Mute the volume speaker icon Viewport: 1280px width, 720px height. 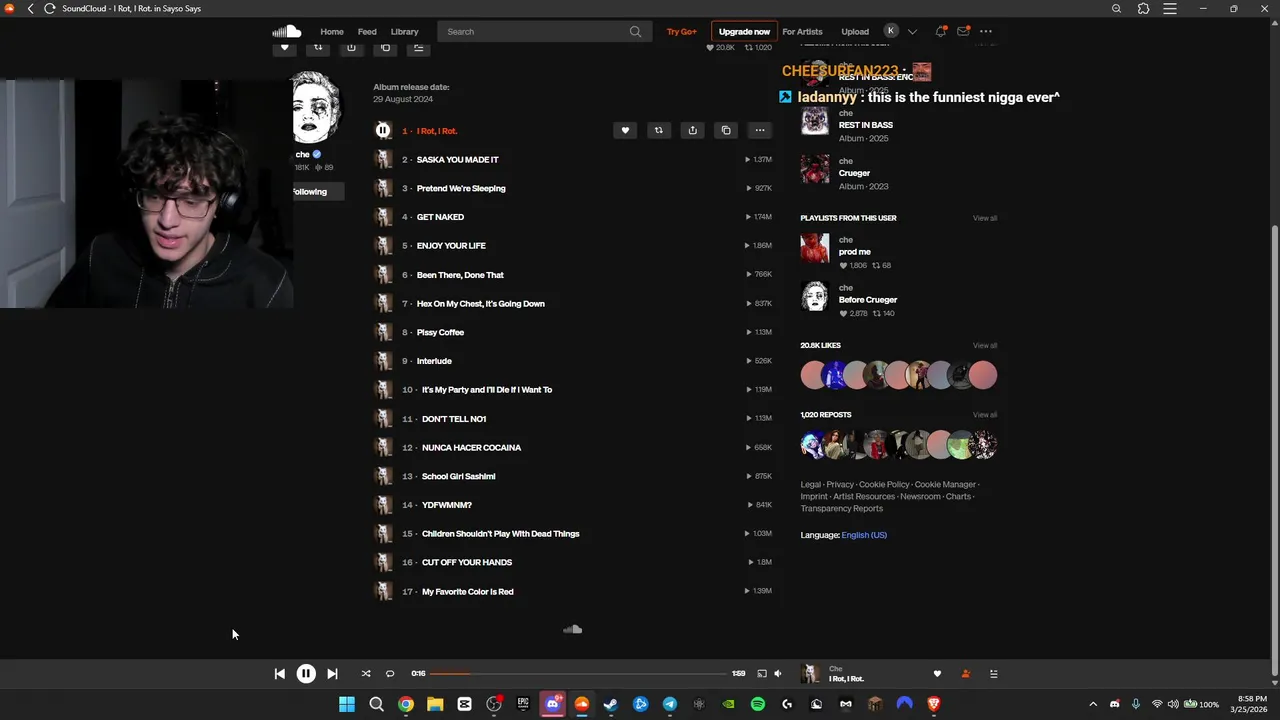point(778,674)
